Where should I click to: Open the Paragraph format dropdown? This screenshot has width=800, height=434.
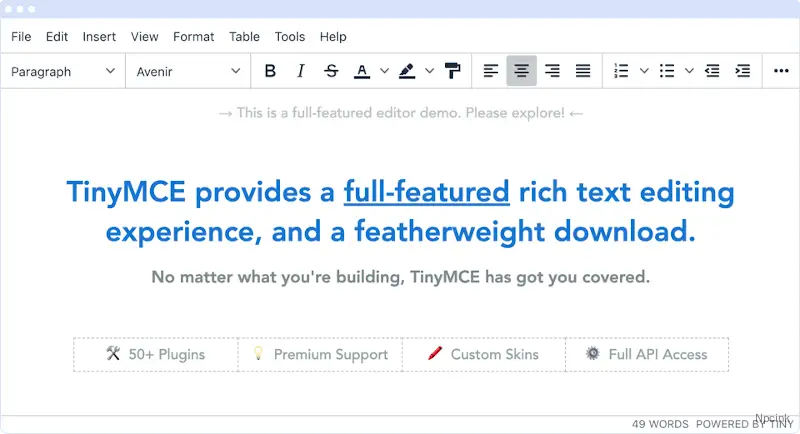pyautogui.click(x=63, y=71)
